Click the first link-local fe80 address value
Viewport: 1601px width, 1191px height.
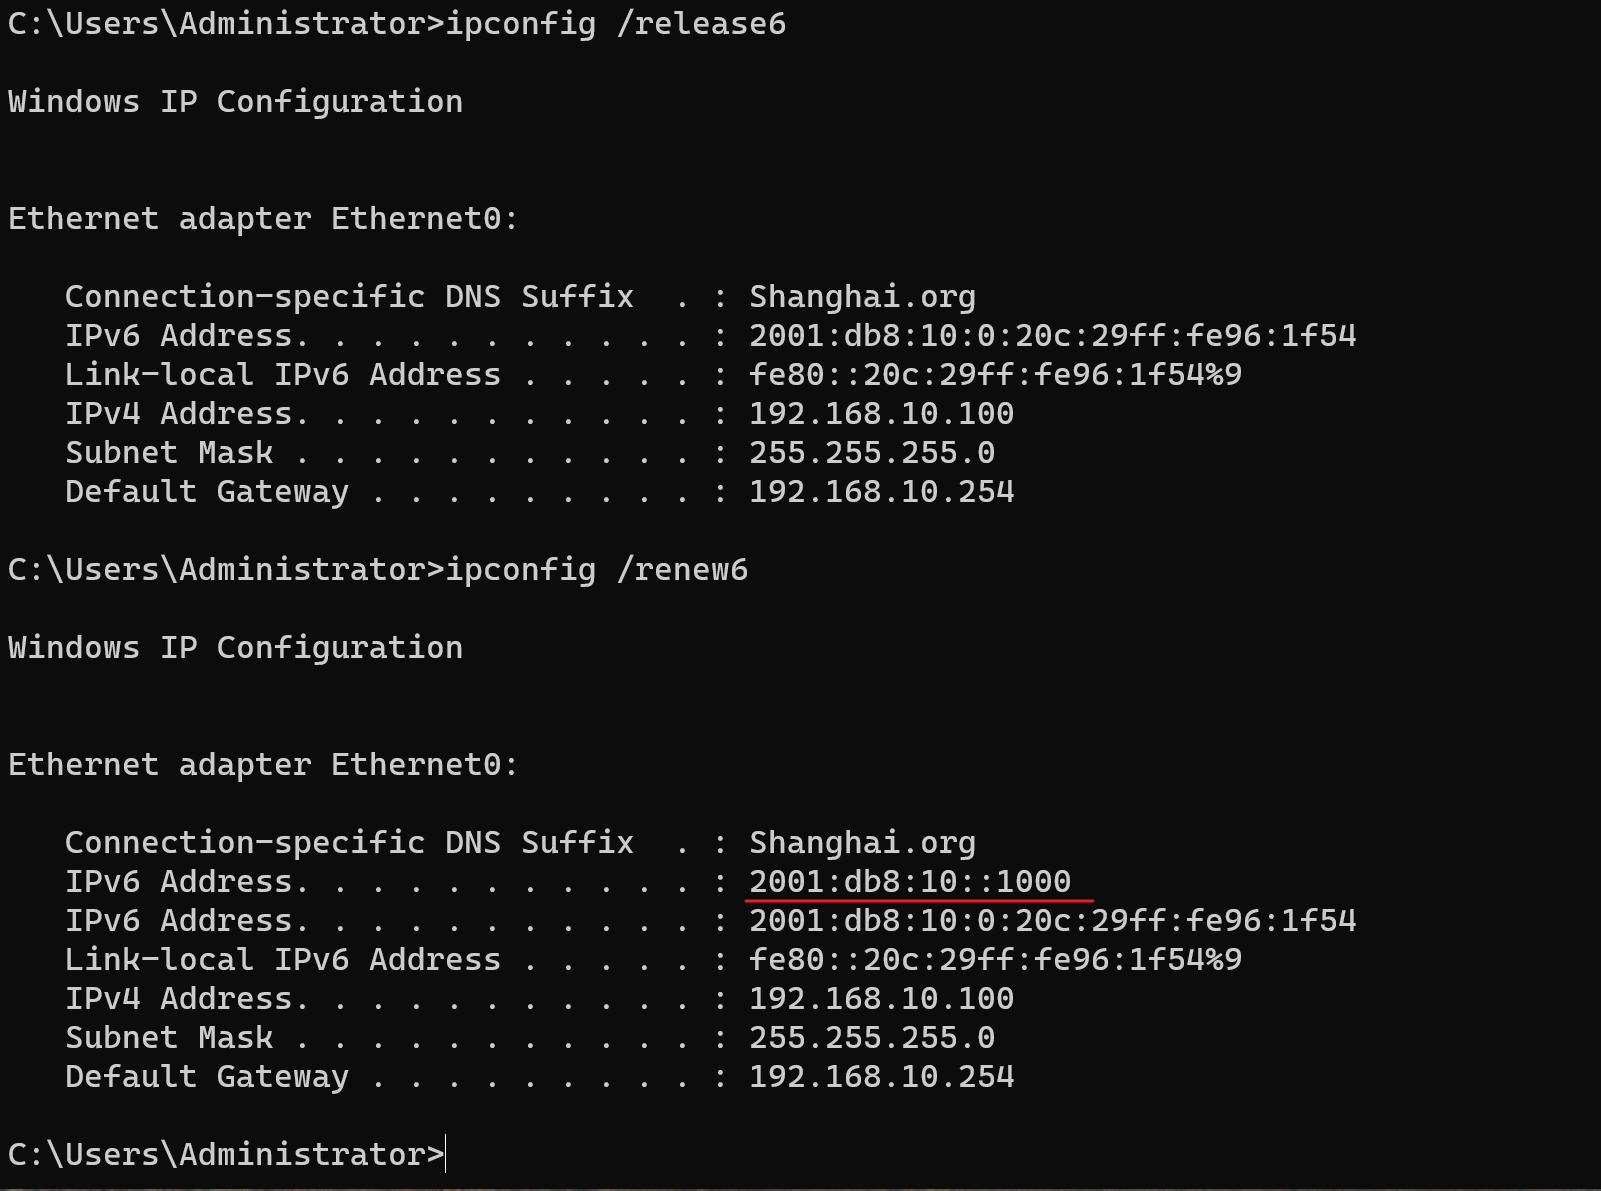(996, 375)
